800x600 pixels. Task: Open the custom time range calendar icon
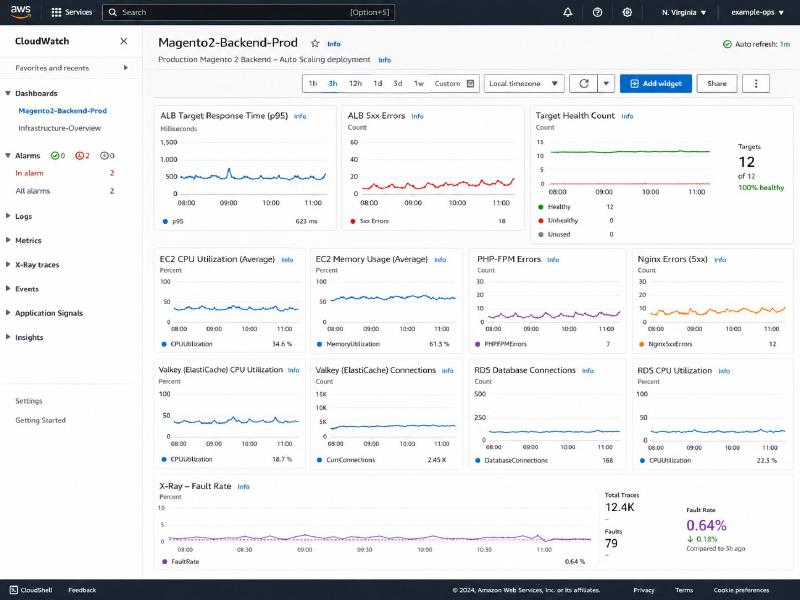(x=470, y=83)
